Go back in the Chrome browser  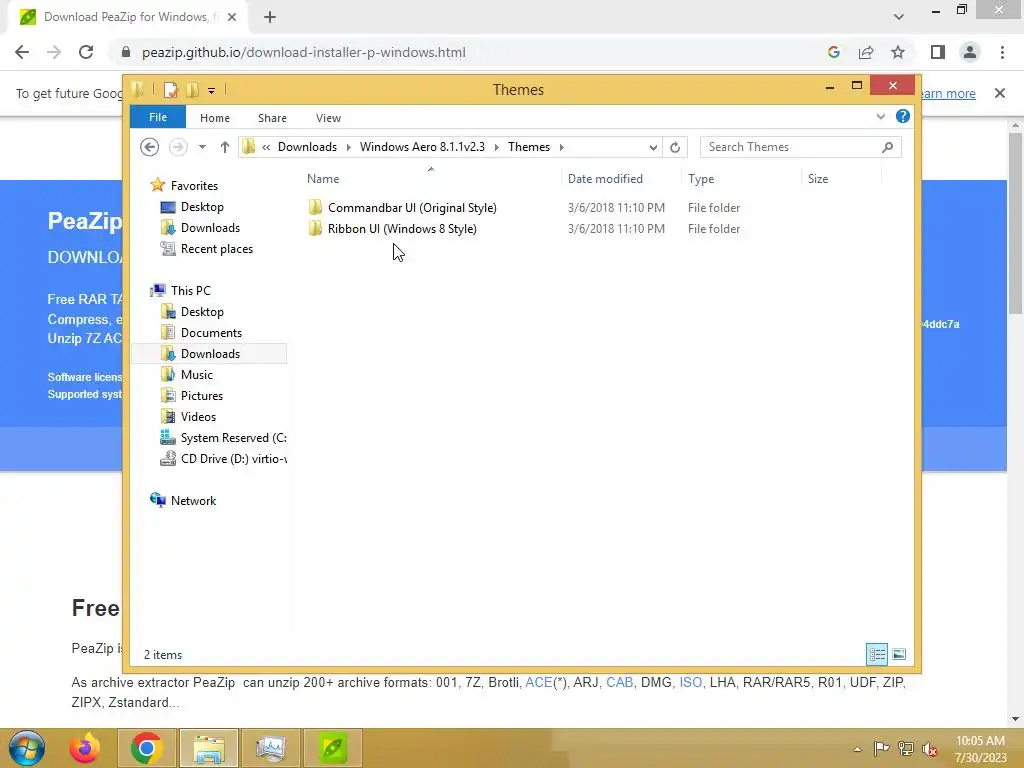coord(22,52)
